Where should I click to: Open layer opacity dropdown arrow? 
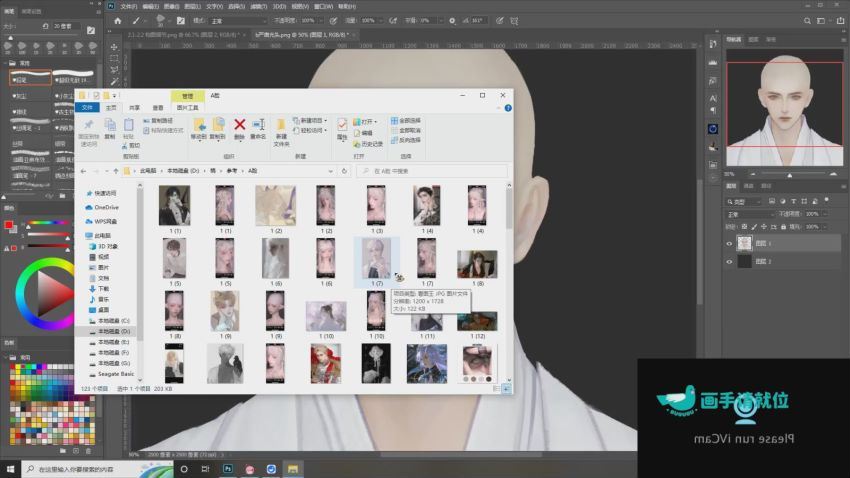tap(825, 214)
